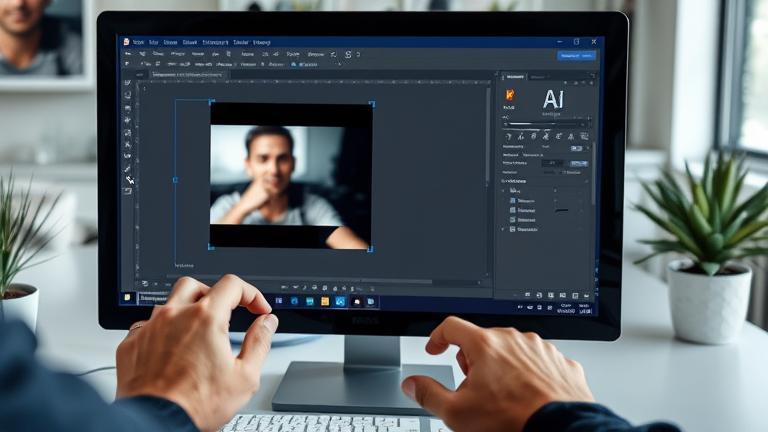Click the top-right crop corner handle

click(x=372, y=104)
